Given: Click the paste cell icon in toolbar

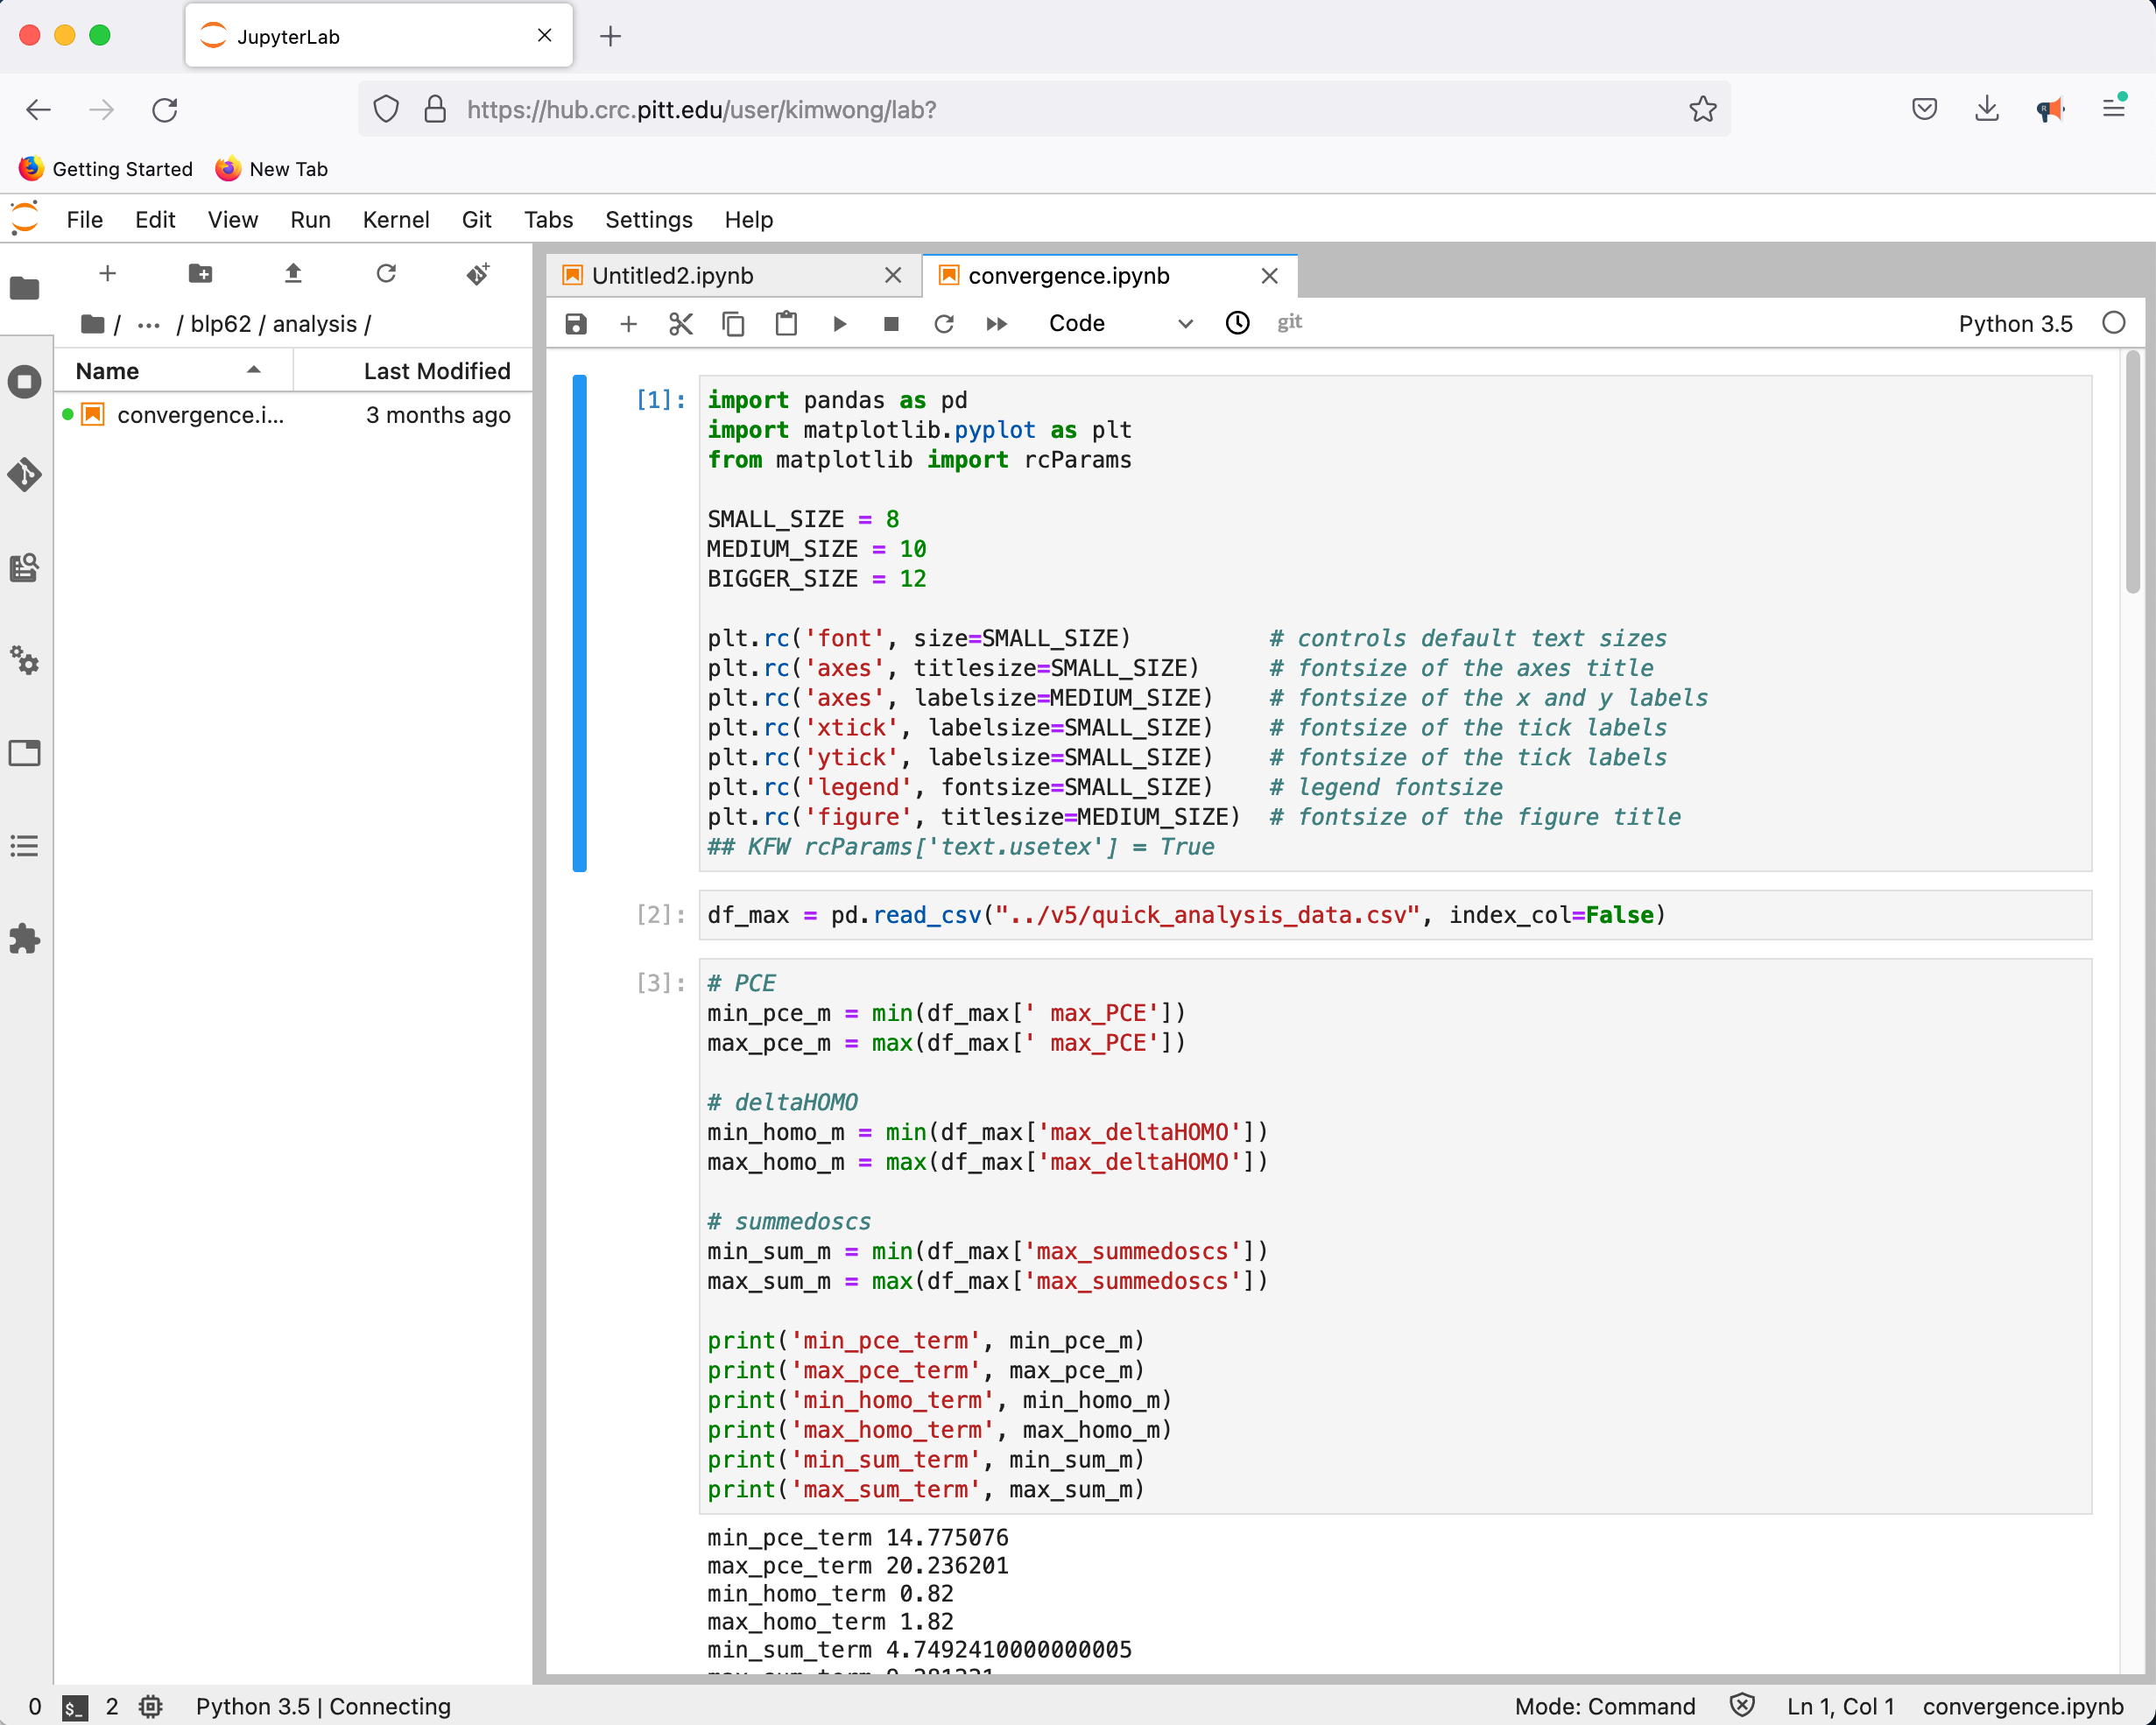Looking at the screenshot, I should (786, 322).
